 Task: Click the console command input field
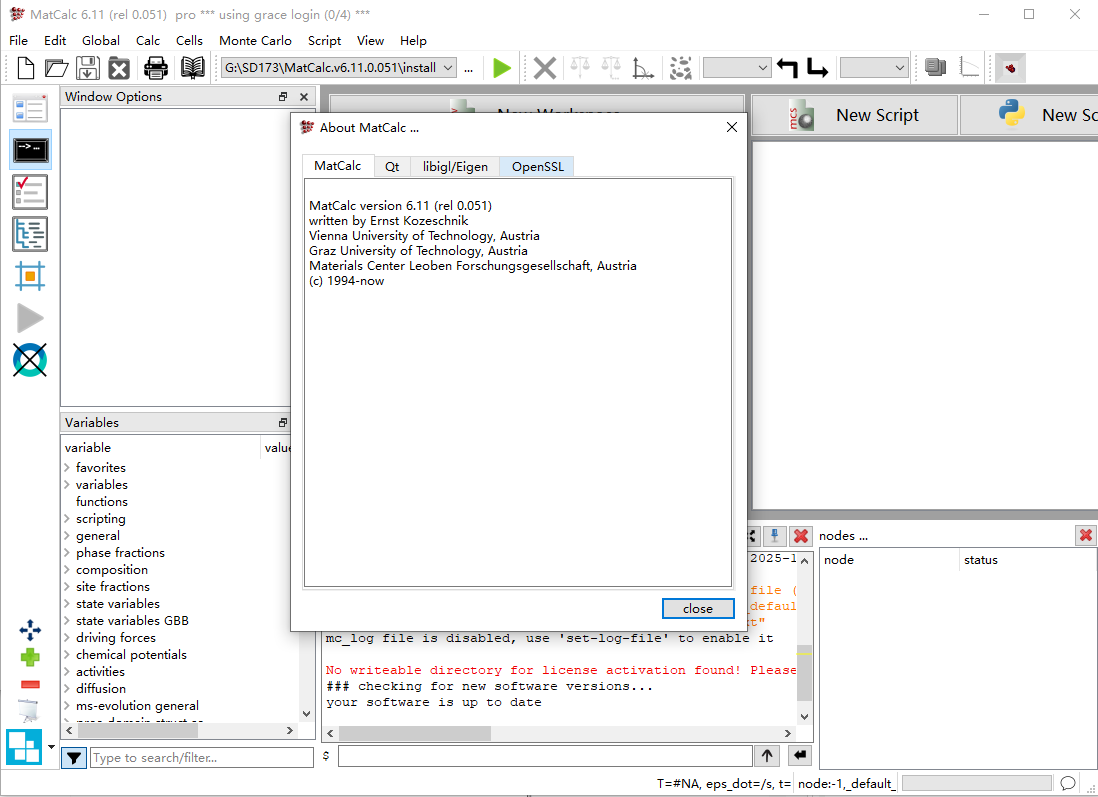click(545, 756)
